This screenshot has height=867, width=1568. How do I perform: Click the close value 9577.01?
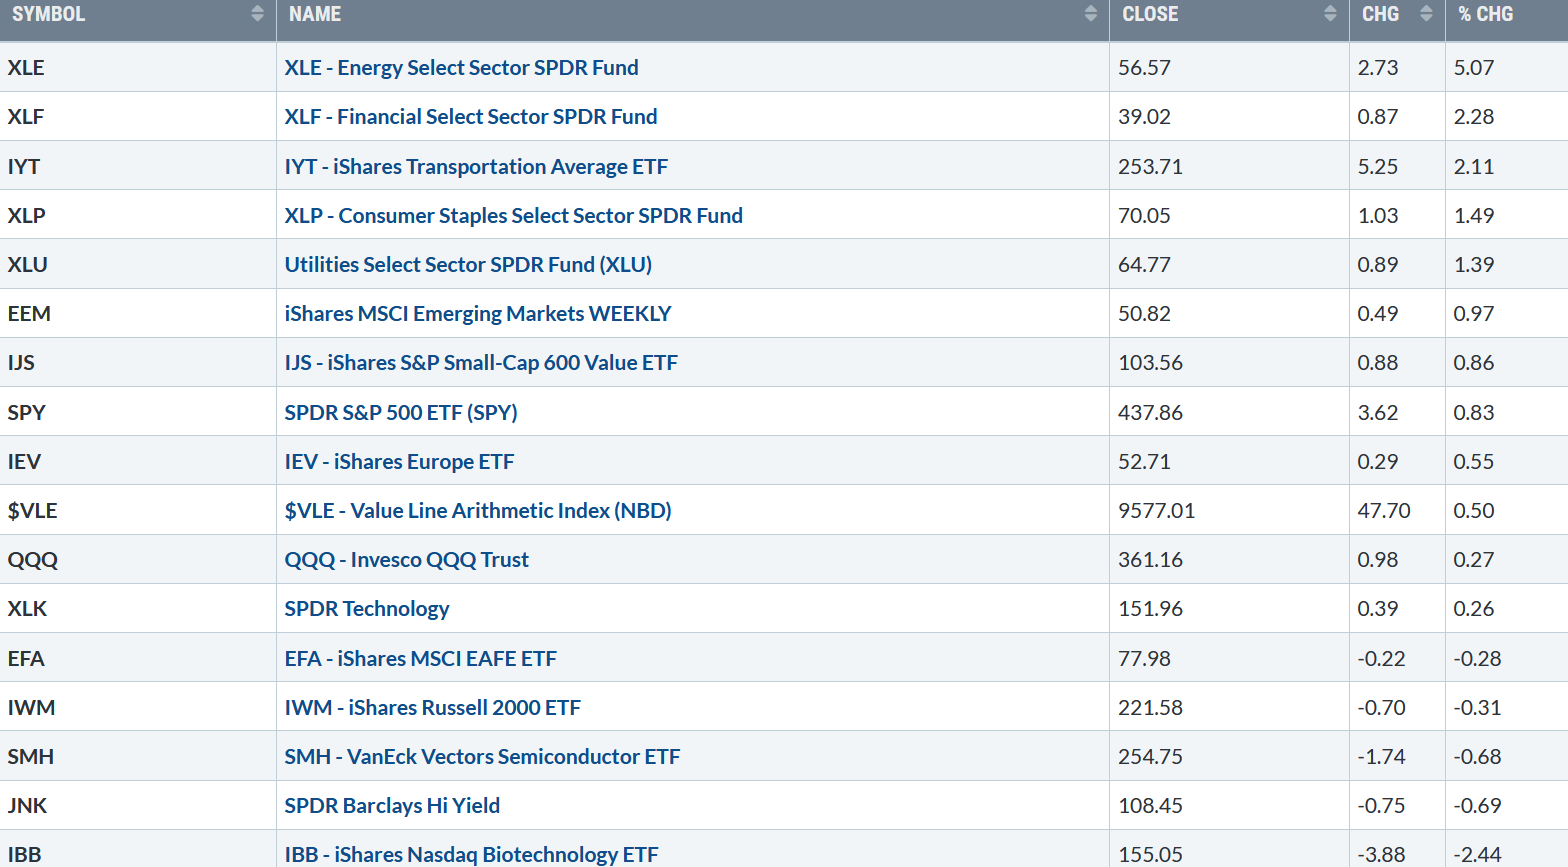click(1156, 510)
